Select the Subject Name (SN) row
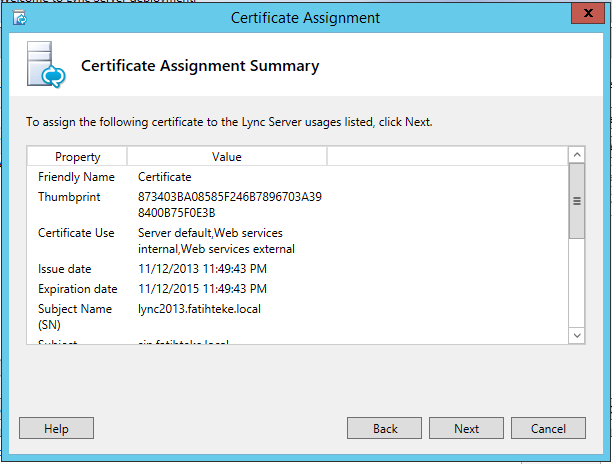Image resolution: width=612 pixels, height=464 pixels. (297, 316)
